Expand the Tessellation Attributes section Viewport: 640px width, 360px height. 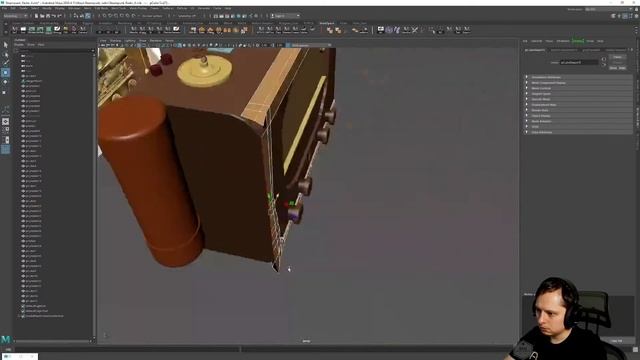(578, 77)
